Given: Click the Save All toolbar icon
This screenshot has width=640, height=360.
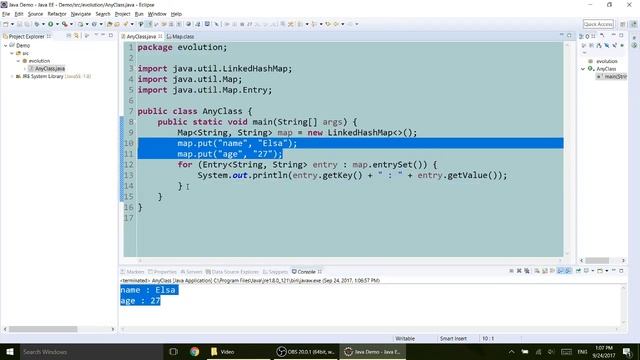Looking at the screenshot, I should pyautogui.click(x=28, y=24).
